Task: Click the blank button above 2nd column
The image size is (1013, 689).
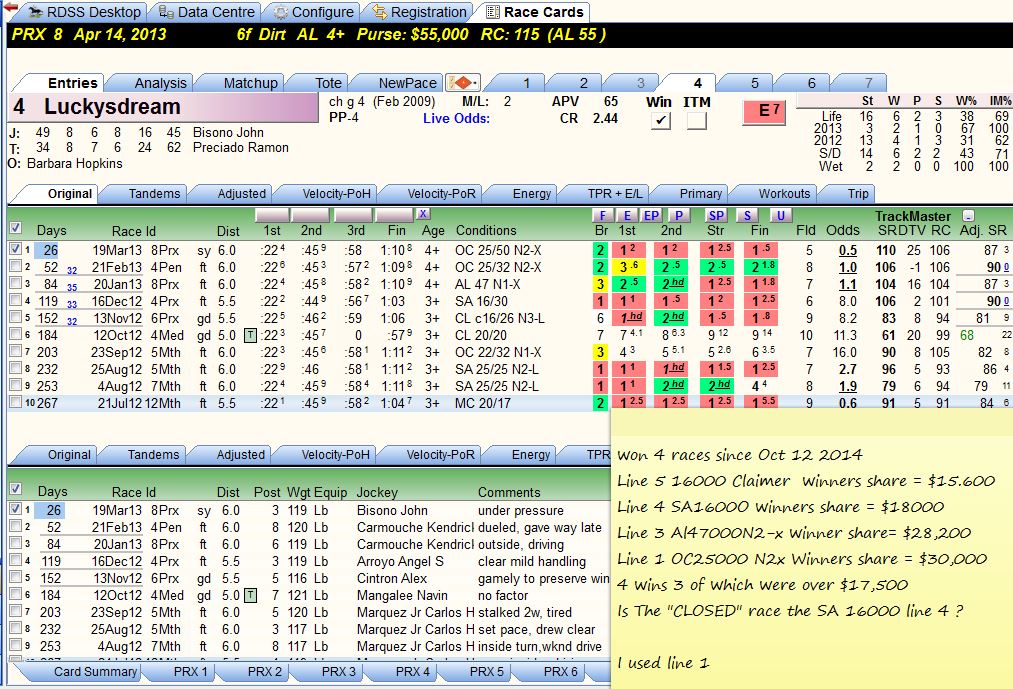Action: click(x=311, y=215)
